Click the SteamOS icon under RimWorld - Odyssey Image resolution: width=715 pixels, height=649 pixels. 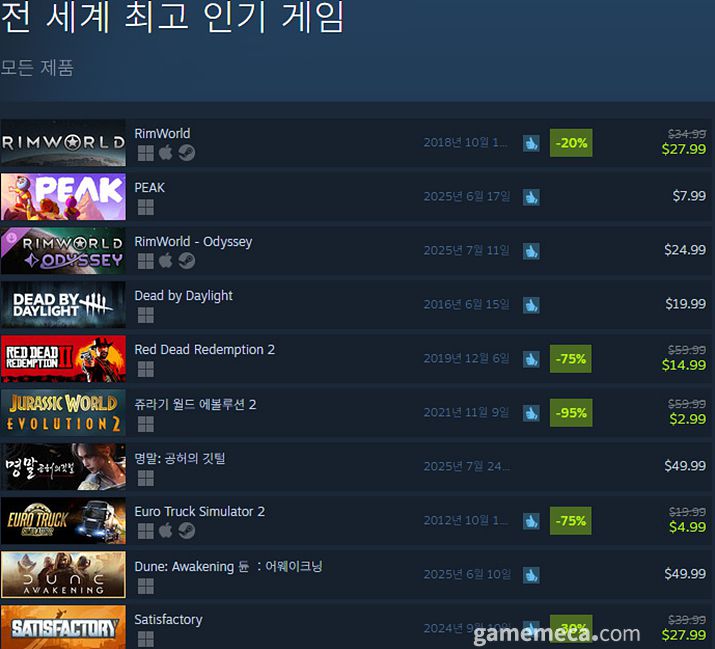coord(187,260)
